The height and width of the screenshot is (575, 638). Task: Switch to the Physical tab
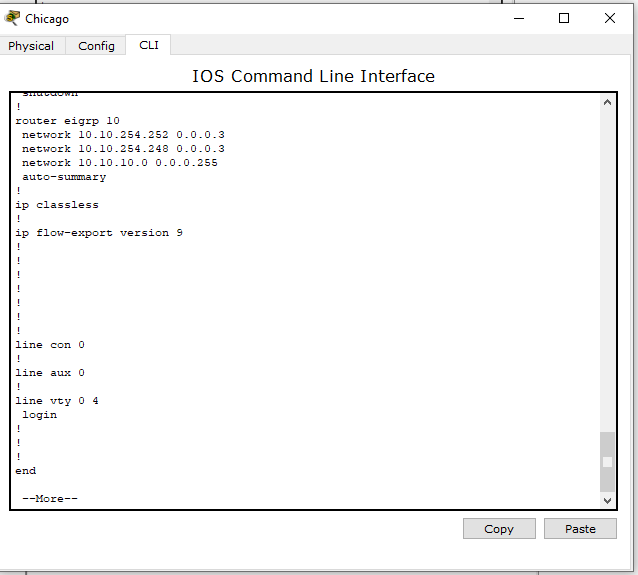click(31, 46)
